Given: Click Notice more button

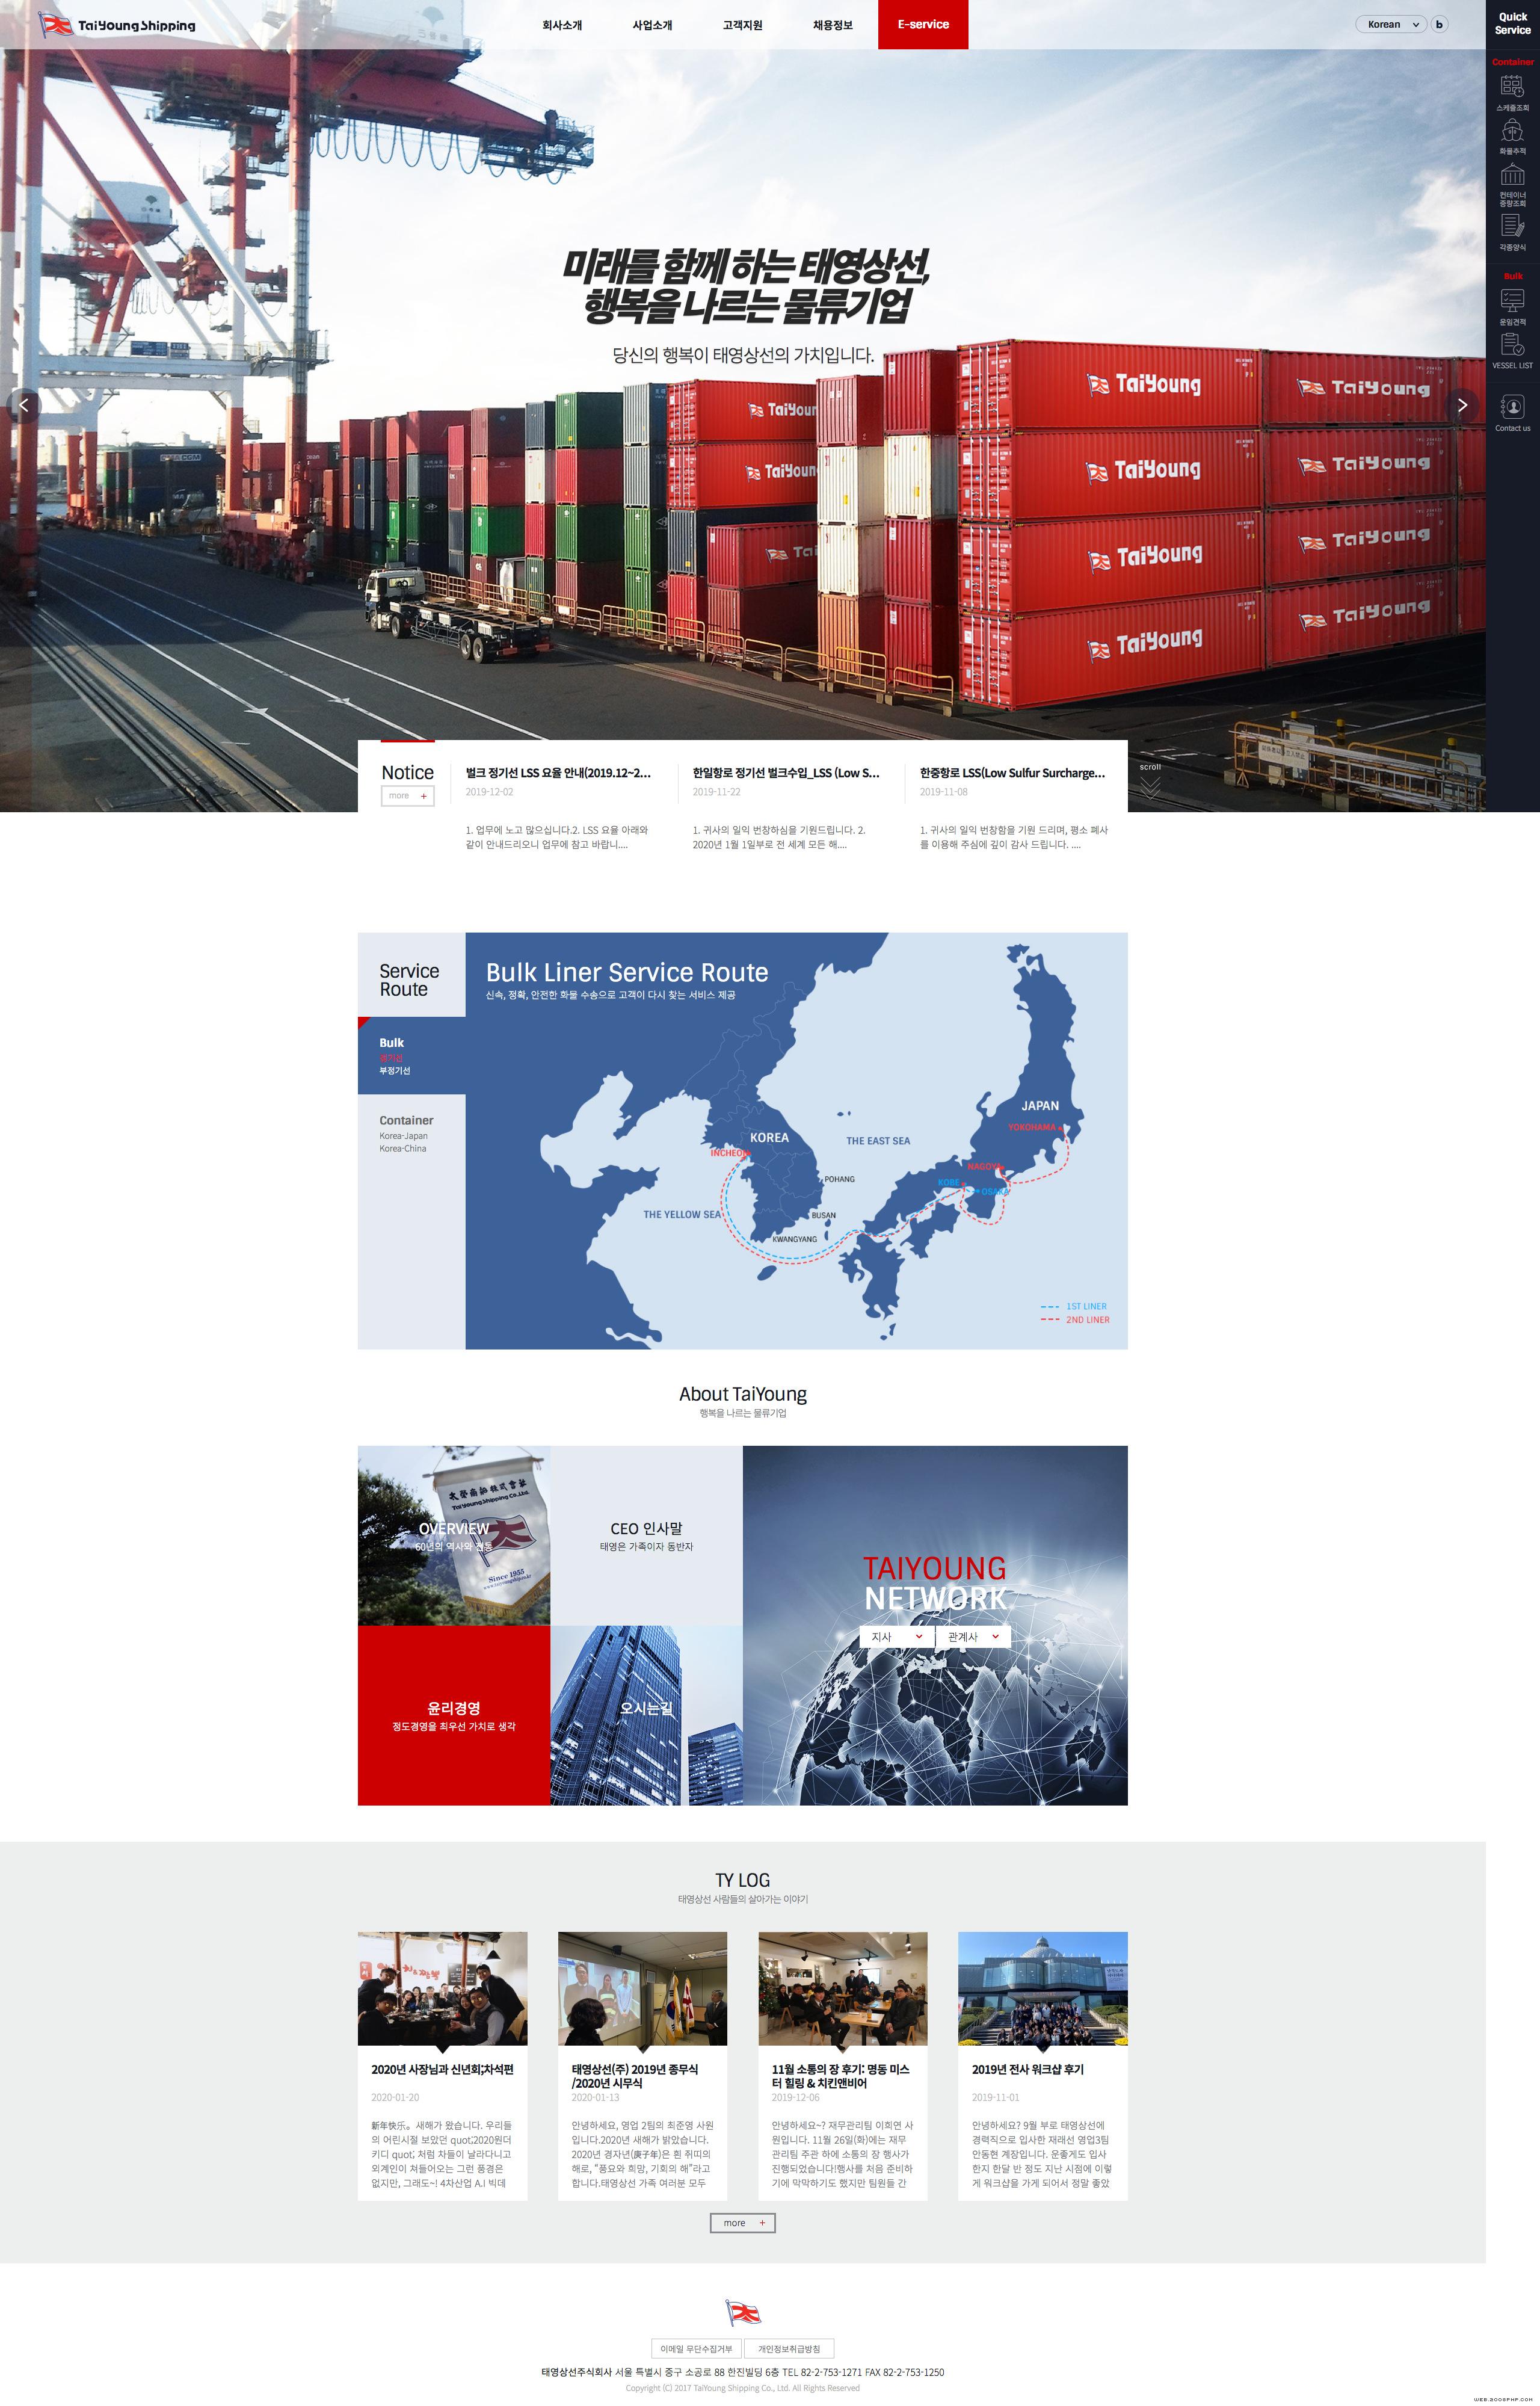Looking at the screenshot, I should [407, 796].
